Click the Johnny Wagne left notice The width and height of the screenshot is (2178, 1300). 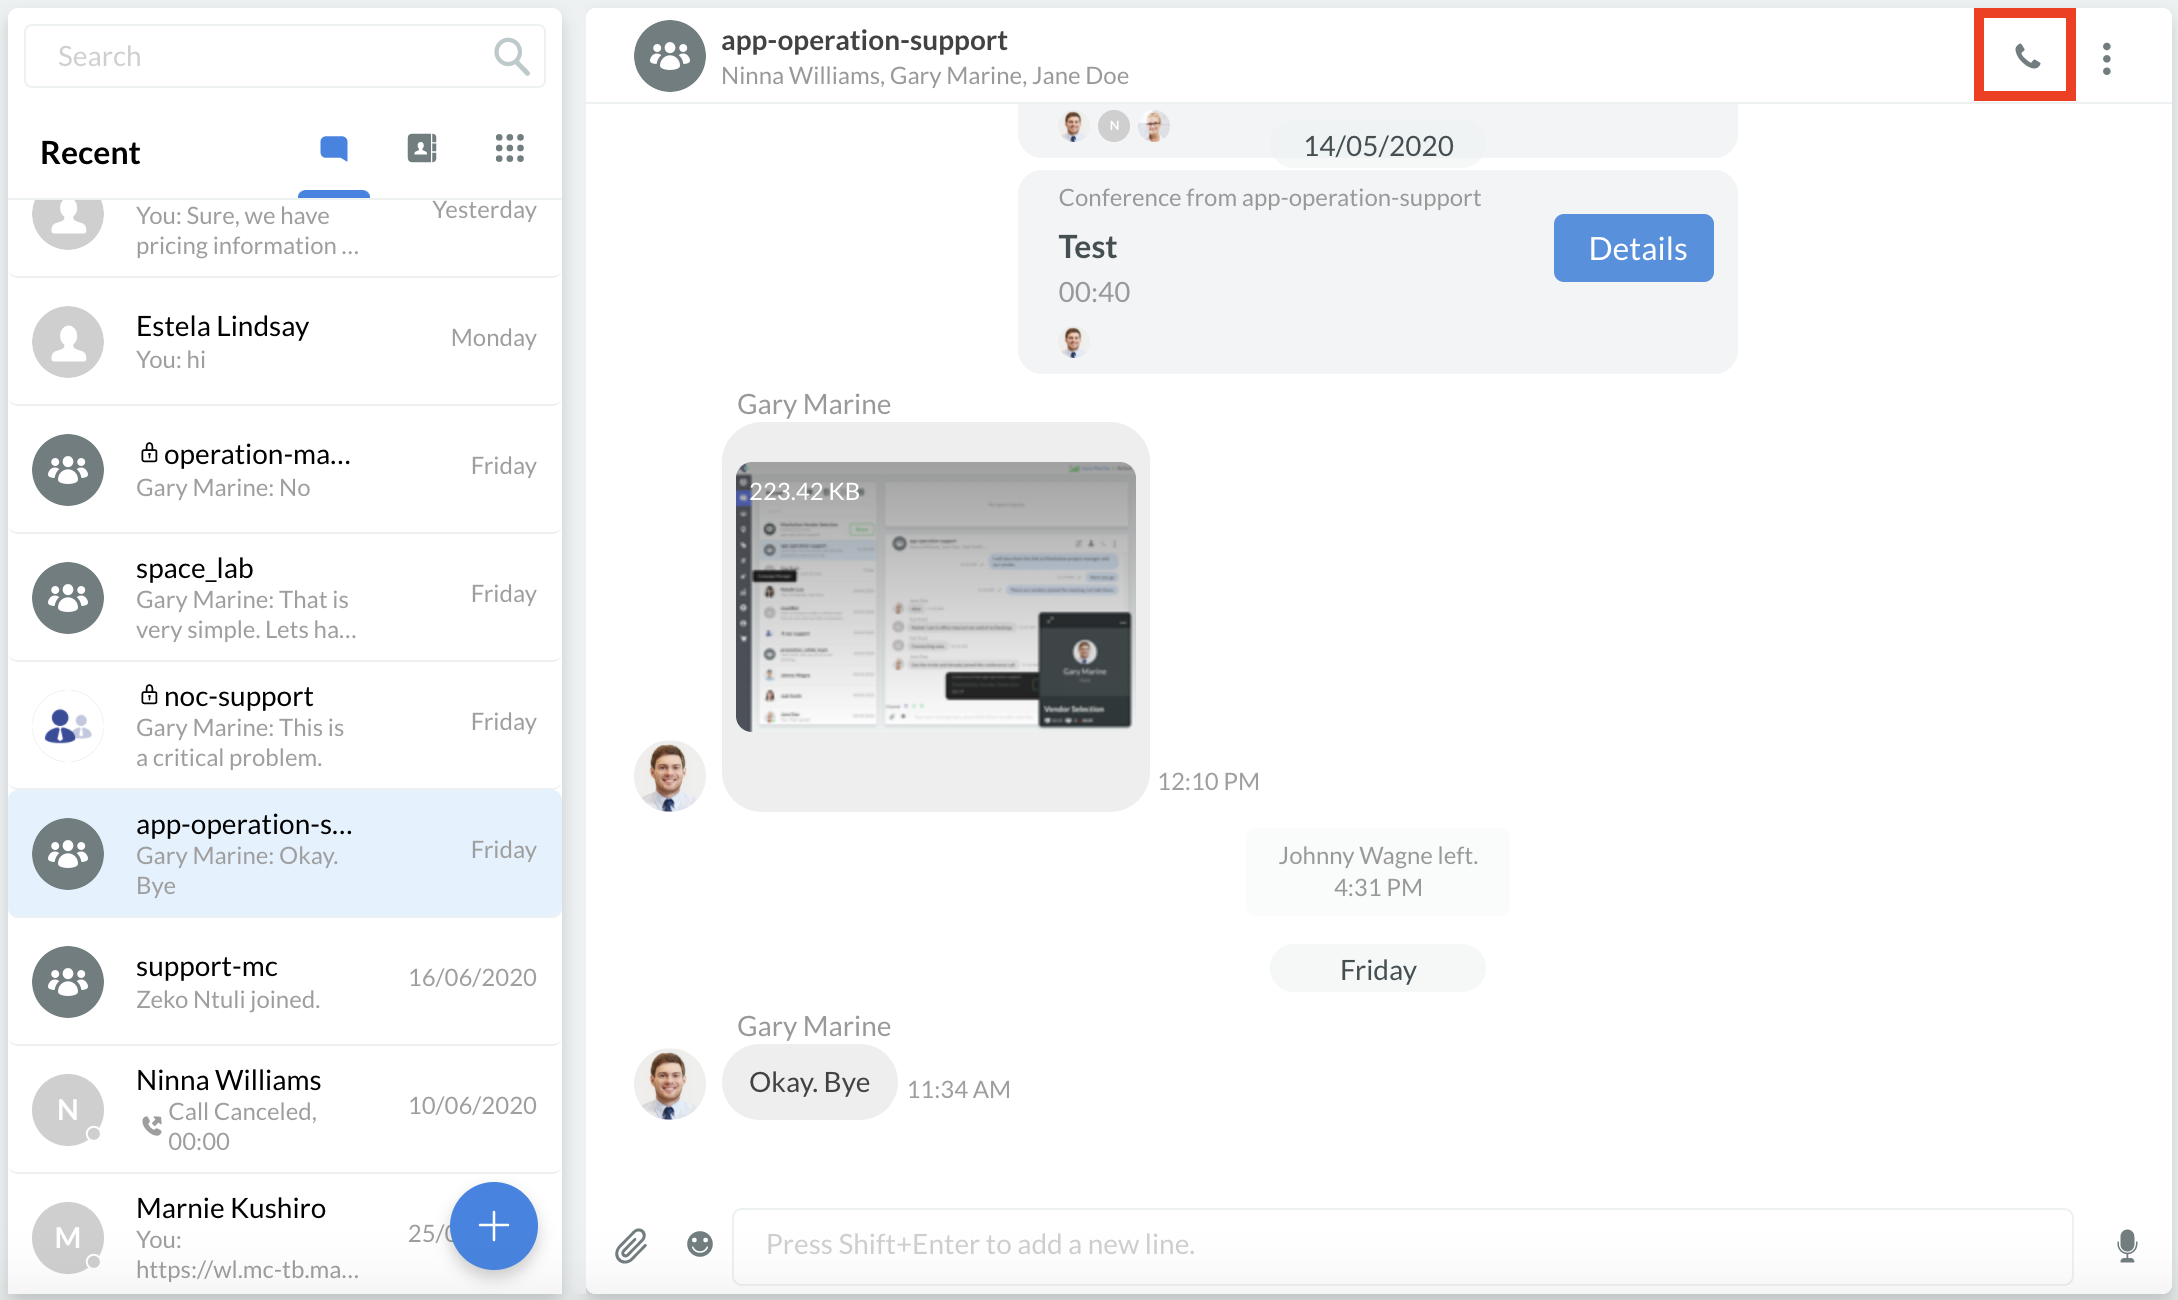(x=1377, y=871)
